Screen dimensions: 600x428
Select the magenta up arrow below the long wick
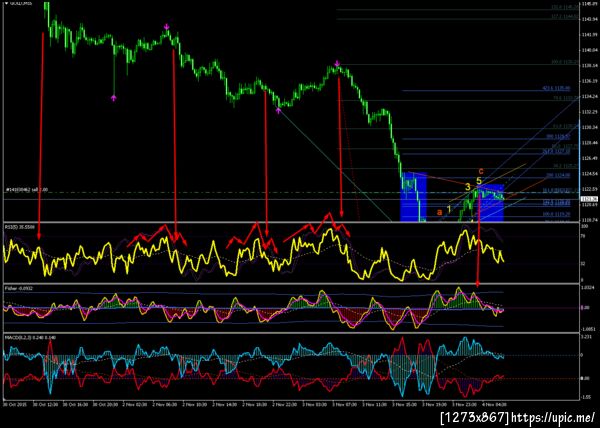[x=113, y=98]
